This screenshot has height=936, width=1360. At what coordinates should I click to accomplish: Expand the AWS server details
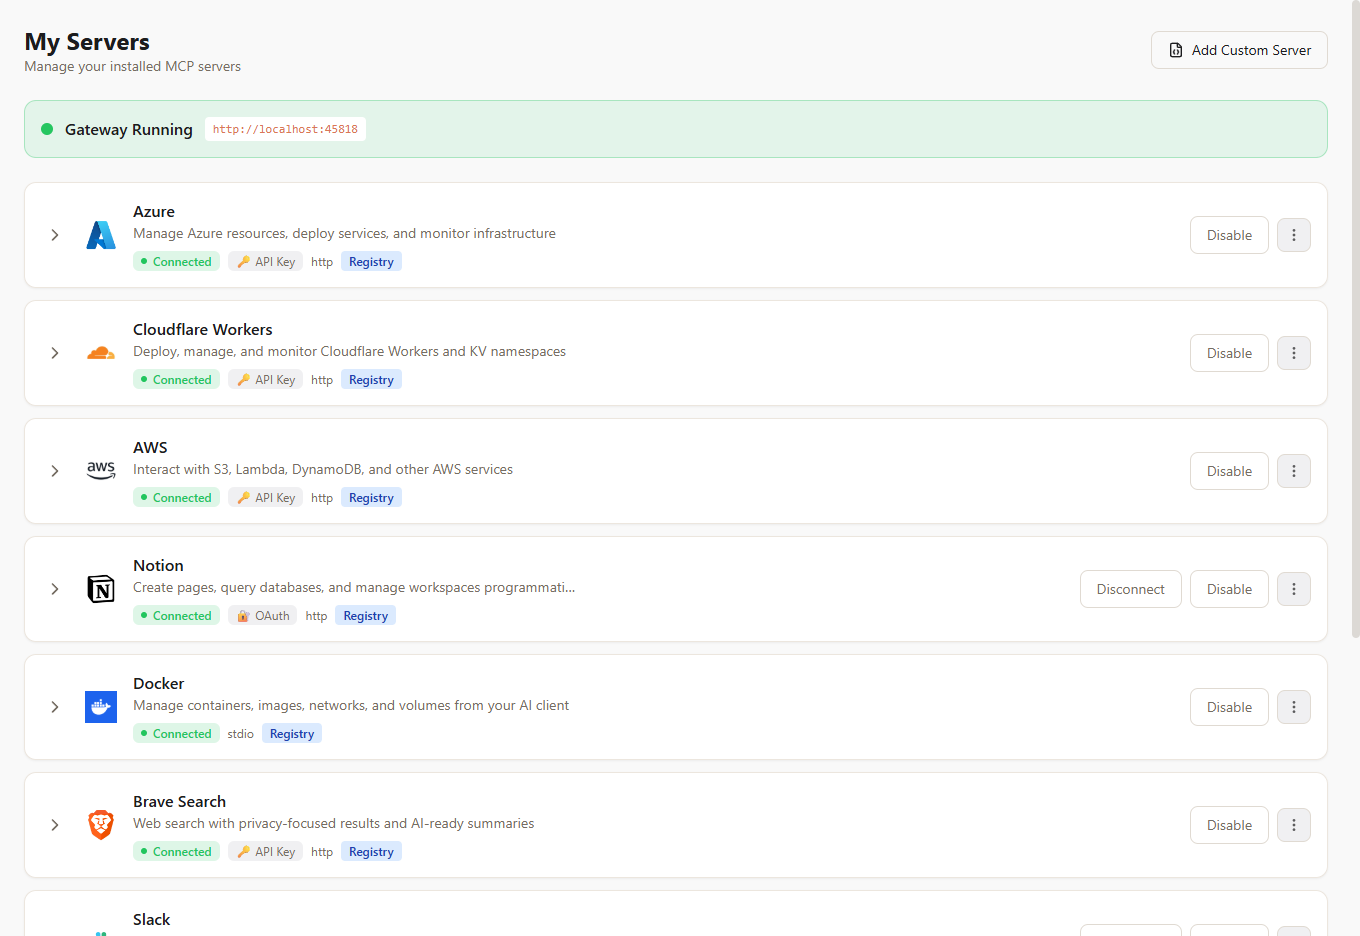(55, 471)
